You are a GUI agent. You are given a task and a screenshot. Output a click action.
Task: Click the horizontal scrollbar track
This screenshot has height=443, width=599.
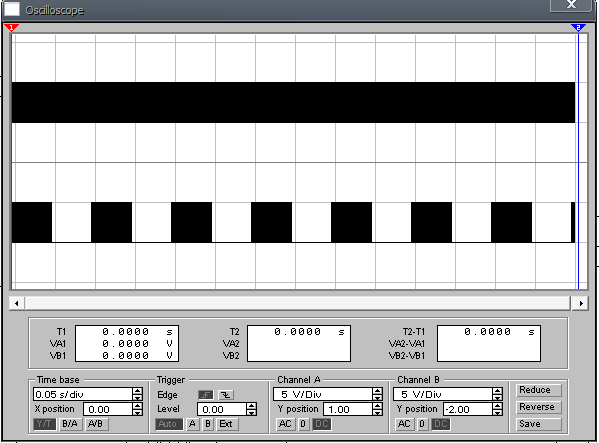point(298,303)
